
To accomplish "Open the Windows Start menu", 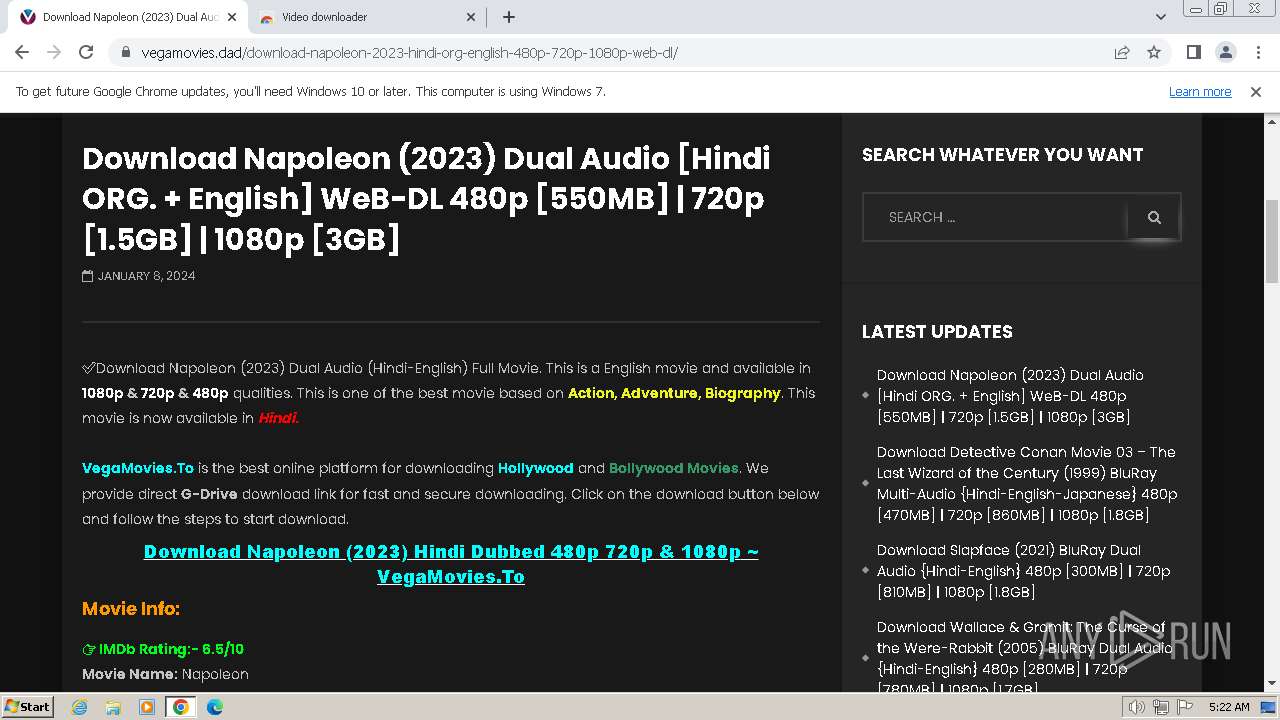I will (x=27, y=706).
